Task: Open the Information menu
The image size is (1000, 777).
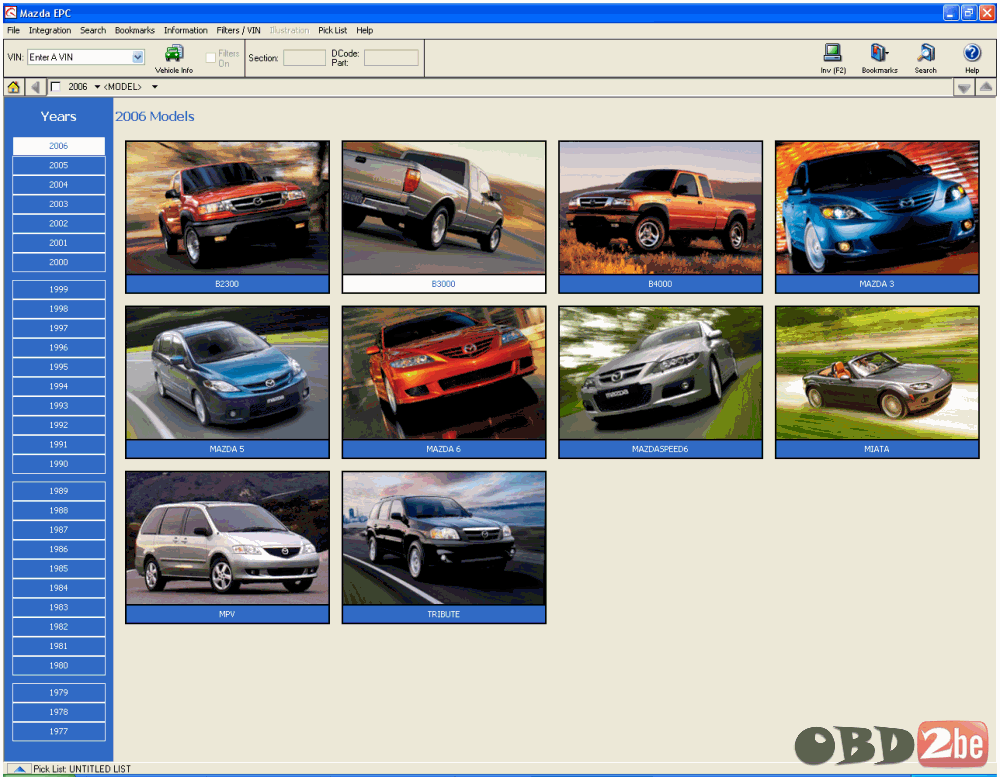Action: click(x=186, y=30)
